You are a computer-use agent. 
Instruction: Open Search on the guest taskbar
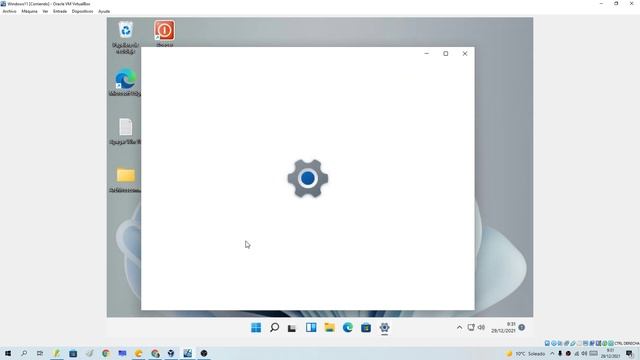(x=274, y=327)
